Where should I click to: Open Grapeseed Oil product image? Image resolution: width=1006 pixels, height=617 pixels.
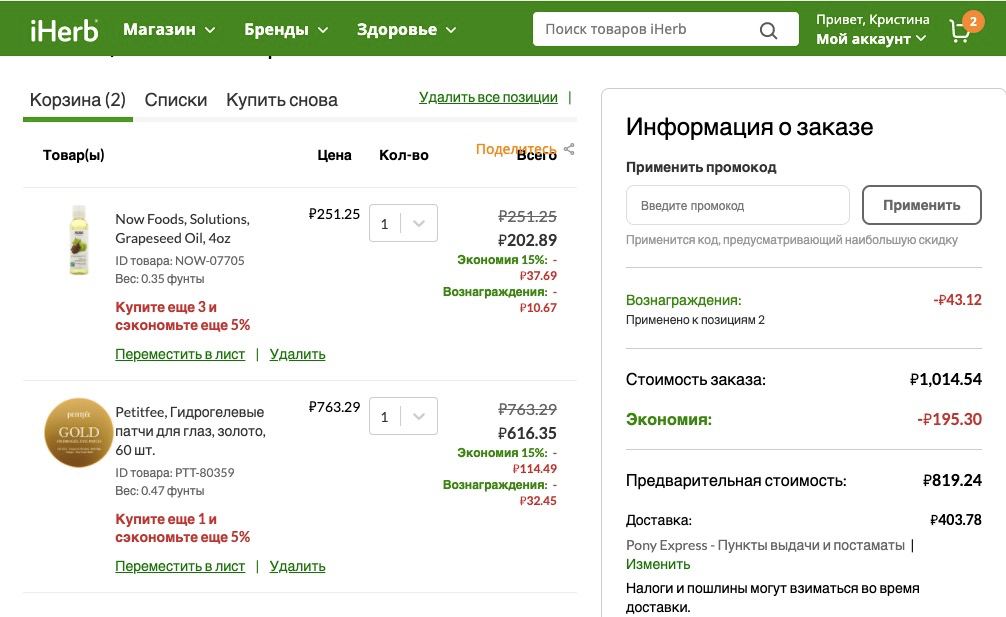[x=79, y=240]
